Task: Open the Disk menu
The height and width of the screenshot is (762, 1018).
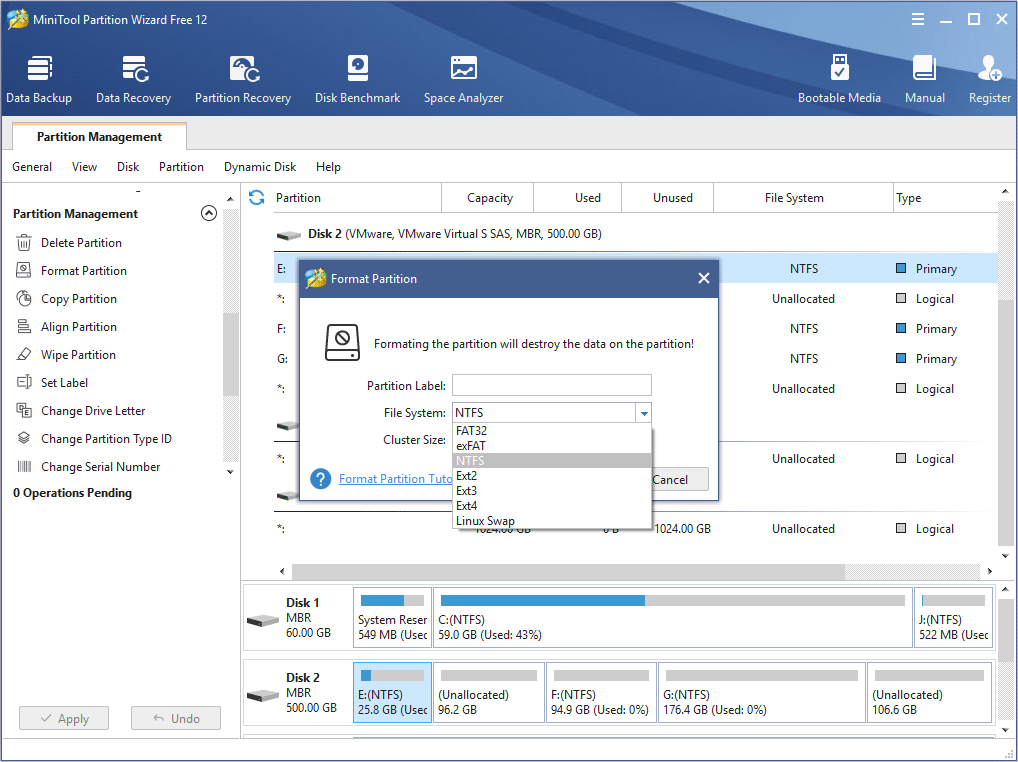Action: (128, 167)
